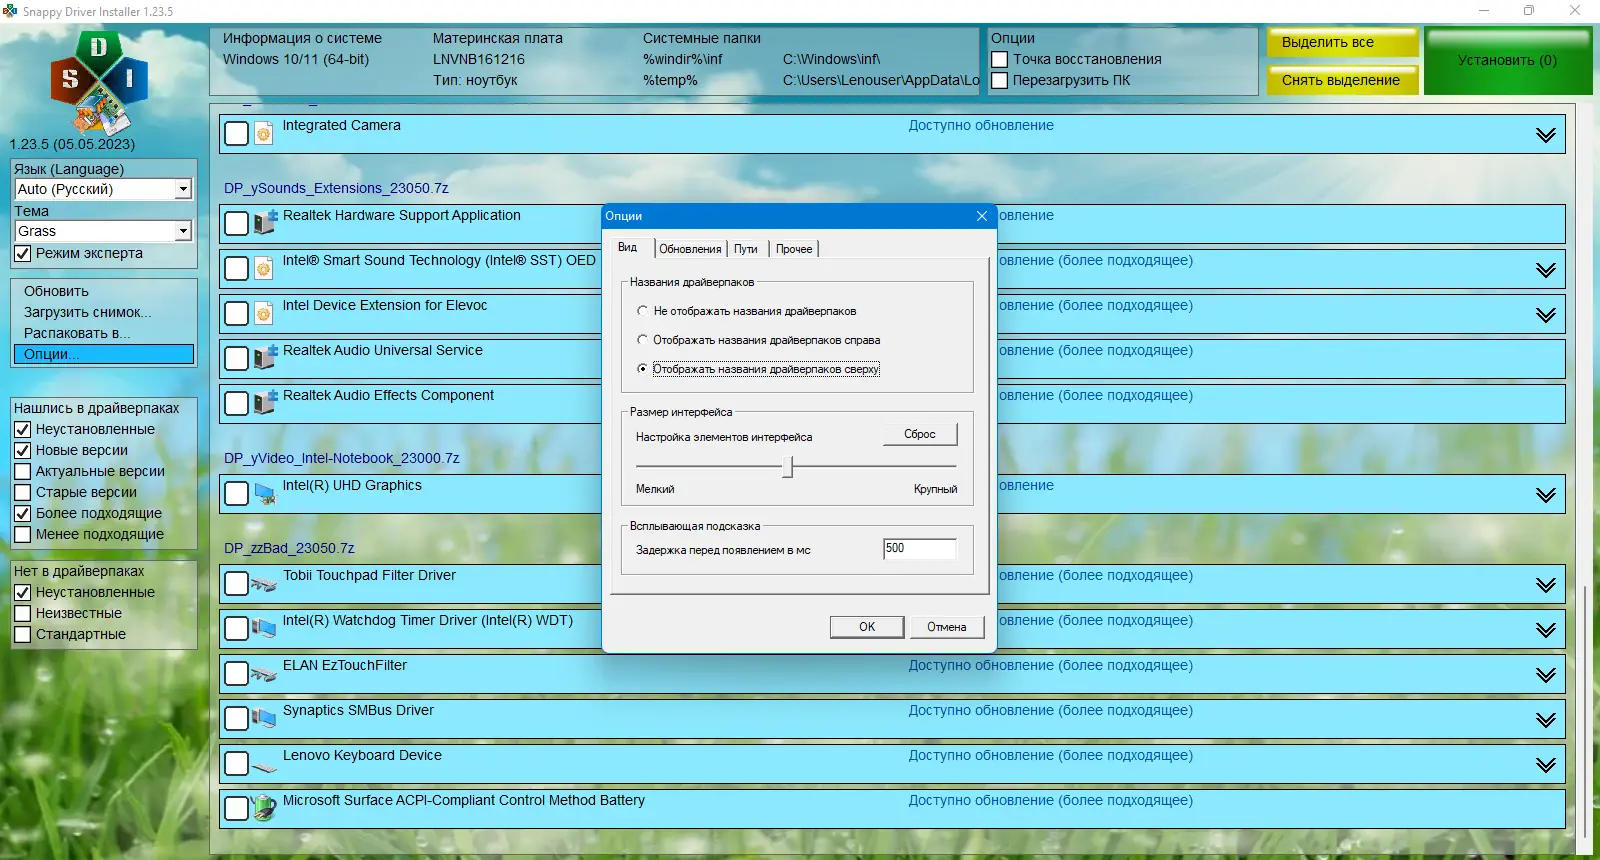Viewport: 1600px width, 860px height.
Task: Click the Снять выделение button
Action: click(1342, 80)
